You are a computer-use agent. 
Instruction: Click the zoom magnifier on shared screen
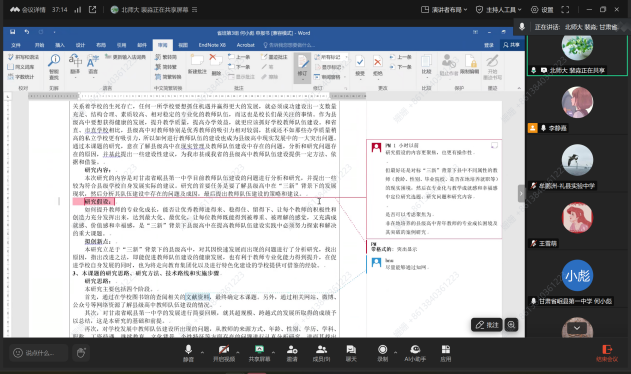(511, 325)
